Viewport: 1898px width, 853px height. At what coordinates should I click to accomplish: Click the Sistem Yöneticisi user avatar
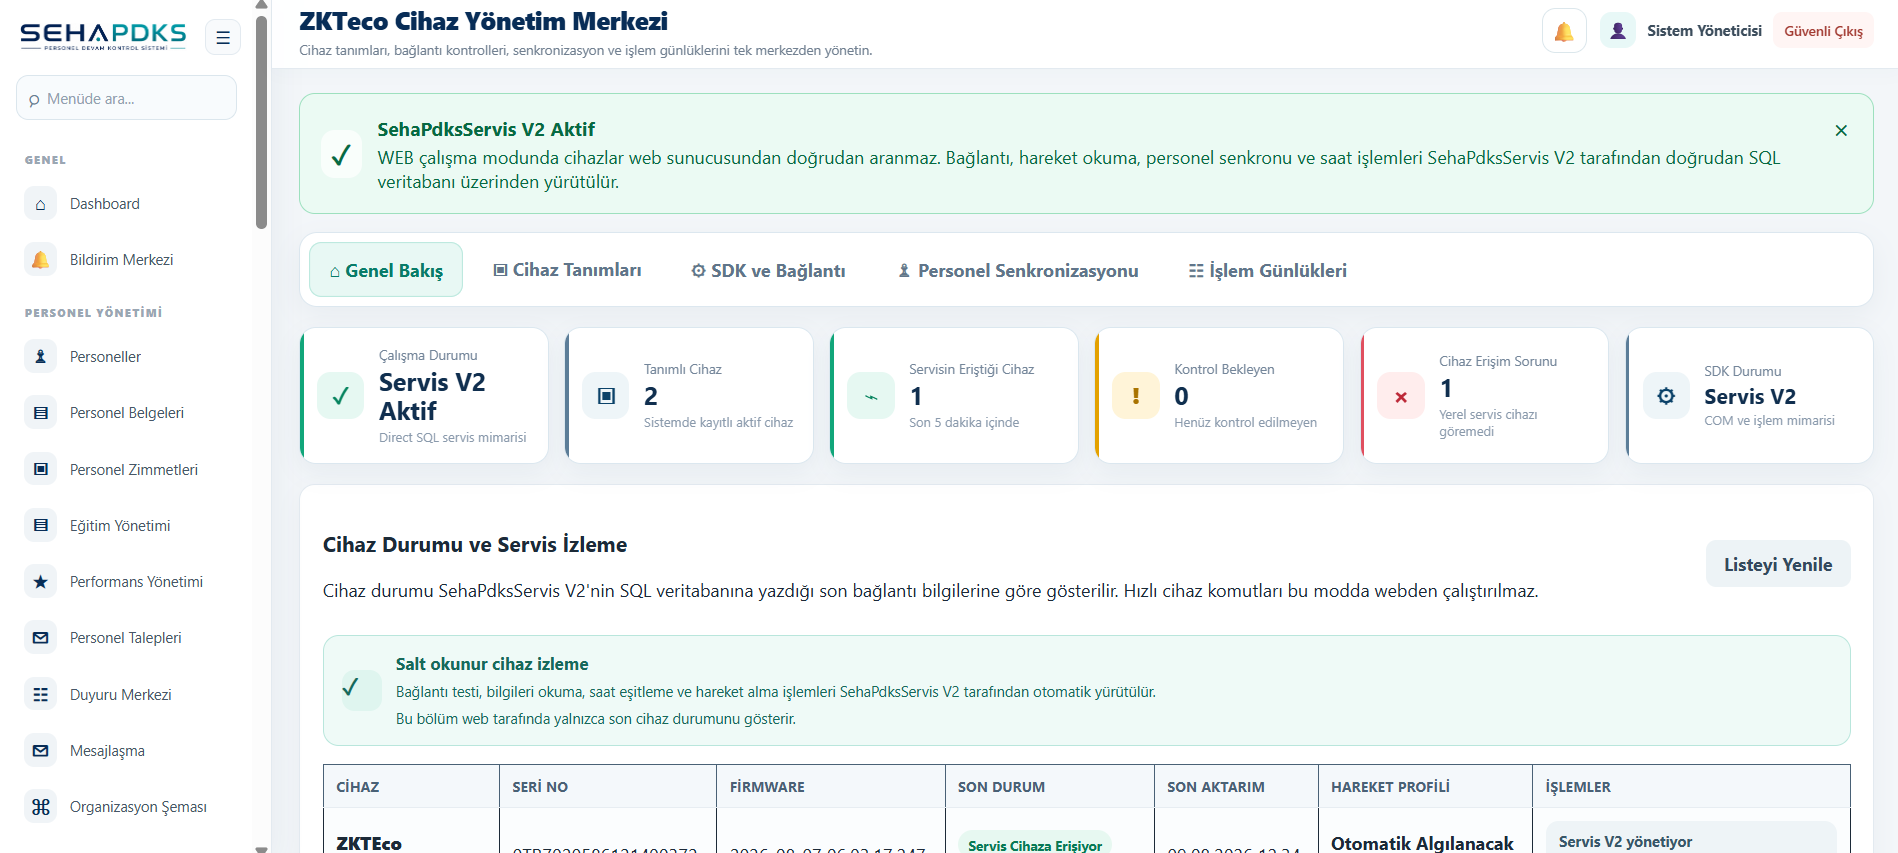1617,31
